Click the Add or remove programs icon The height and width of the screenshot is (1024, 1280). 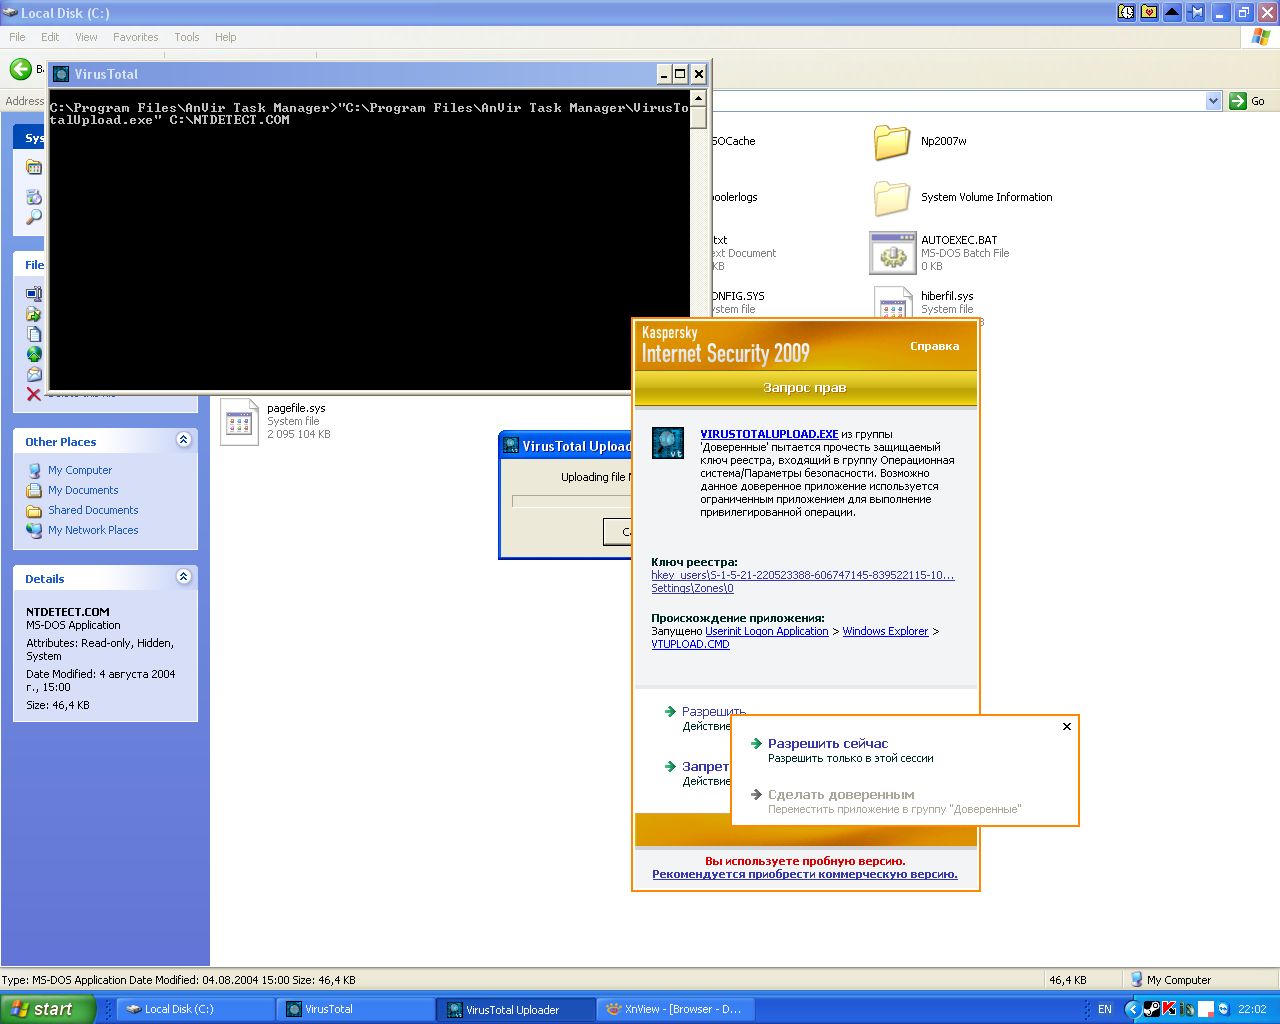[x=34, y=197]
